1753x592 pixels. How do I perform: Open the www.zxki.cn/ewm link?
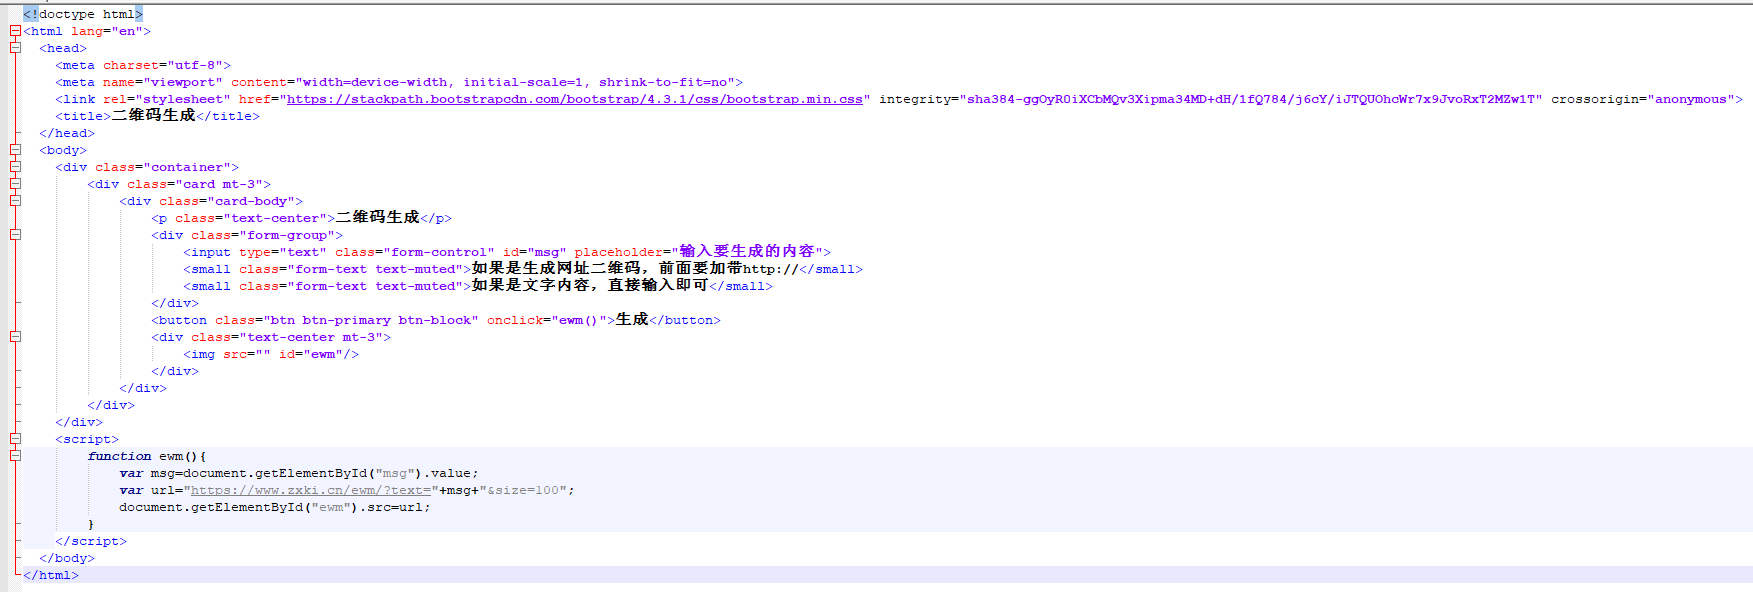tap(311, 490)
